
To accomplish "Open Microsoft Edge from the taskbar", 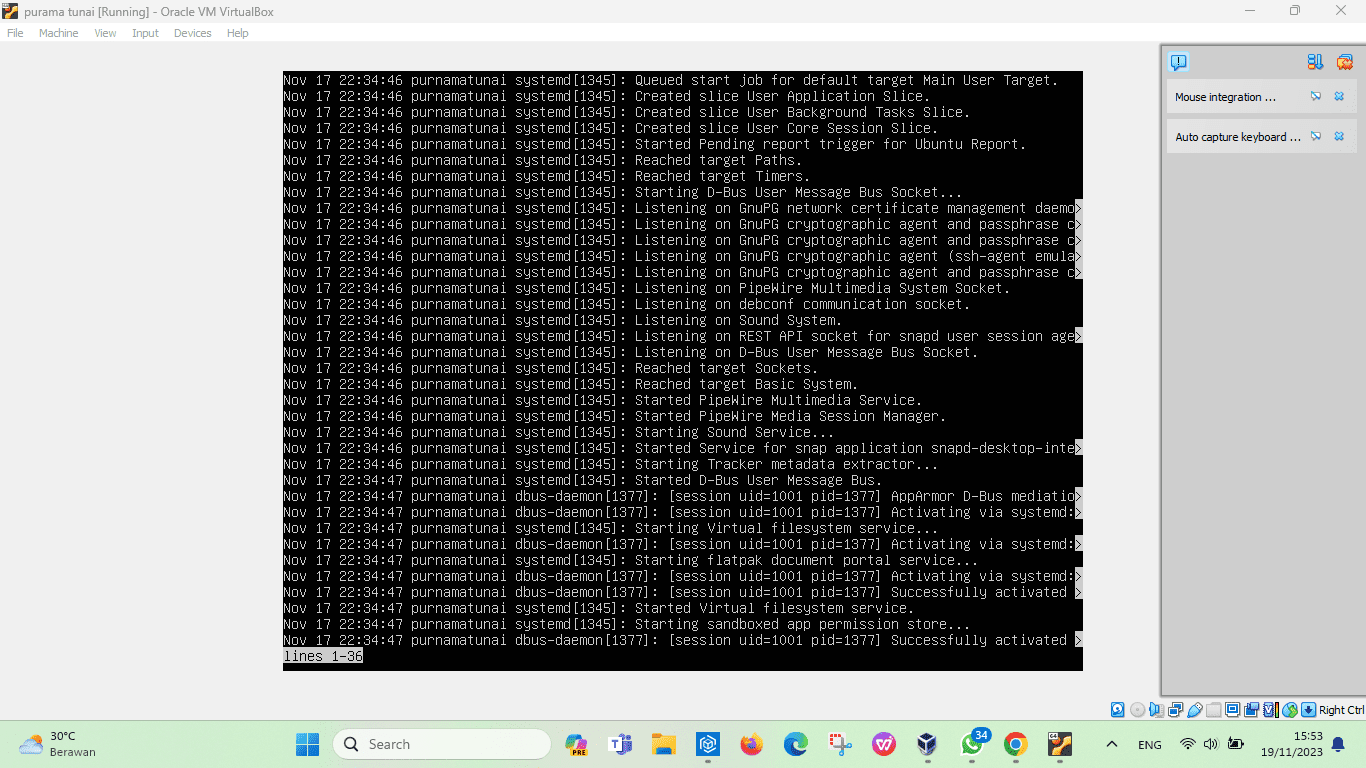I will click(x=795, y=744).
